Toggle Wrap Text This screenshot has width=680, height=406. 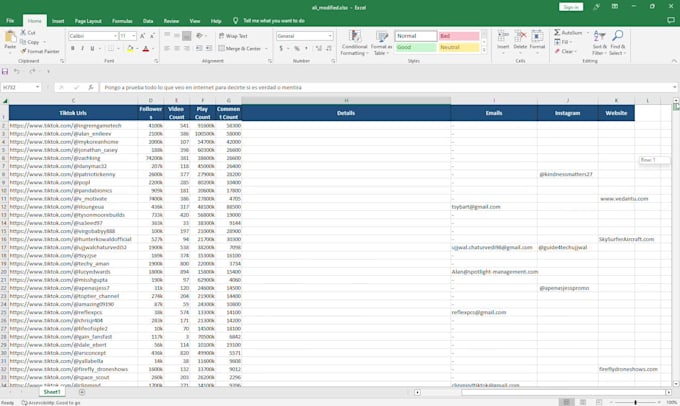[233, 36]
